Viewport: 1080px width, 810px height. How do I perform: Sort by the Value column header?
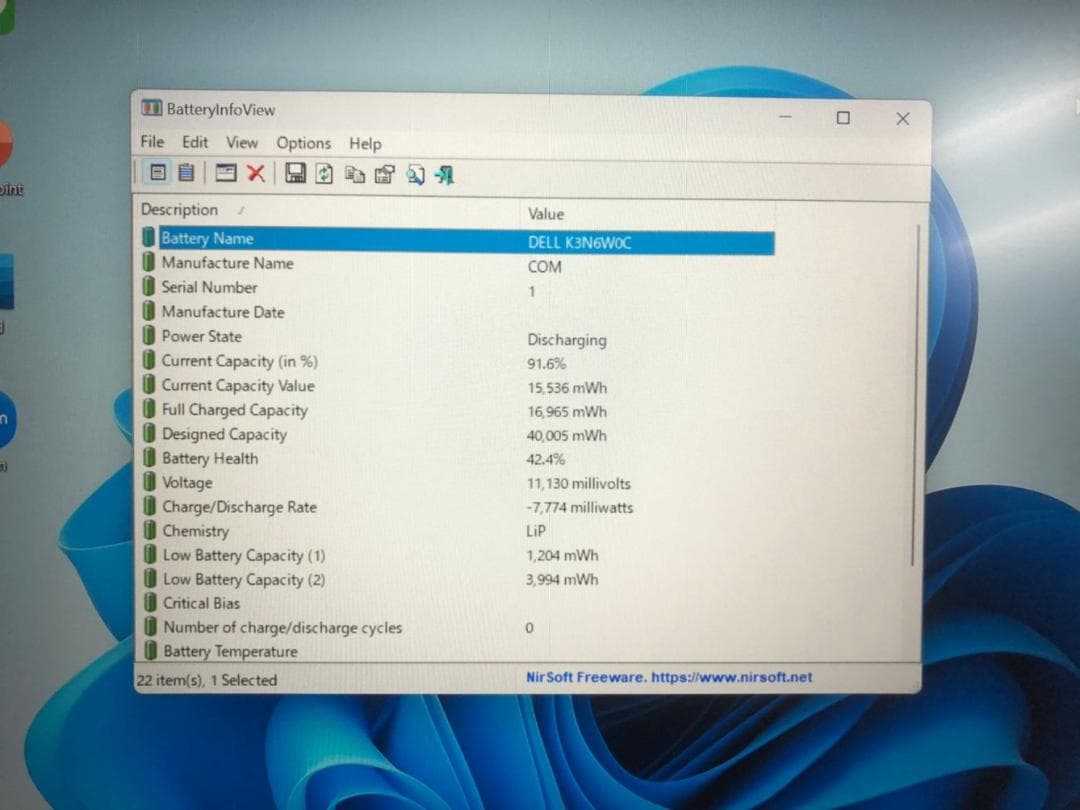coord(544,213)
